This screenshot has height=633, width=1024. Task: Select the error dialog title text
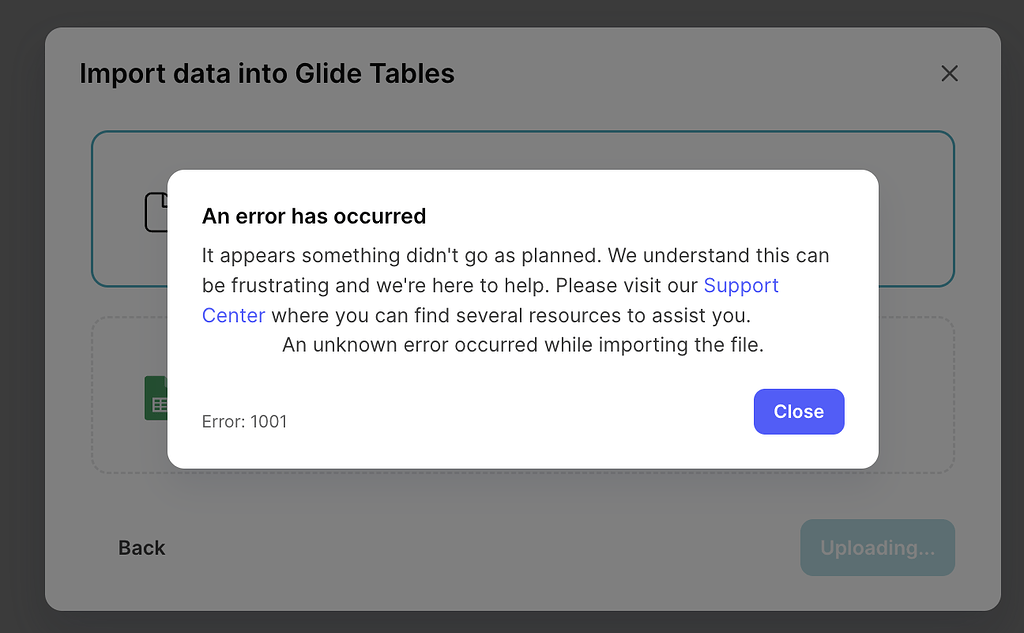(313, 216)
